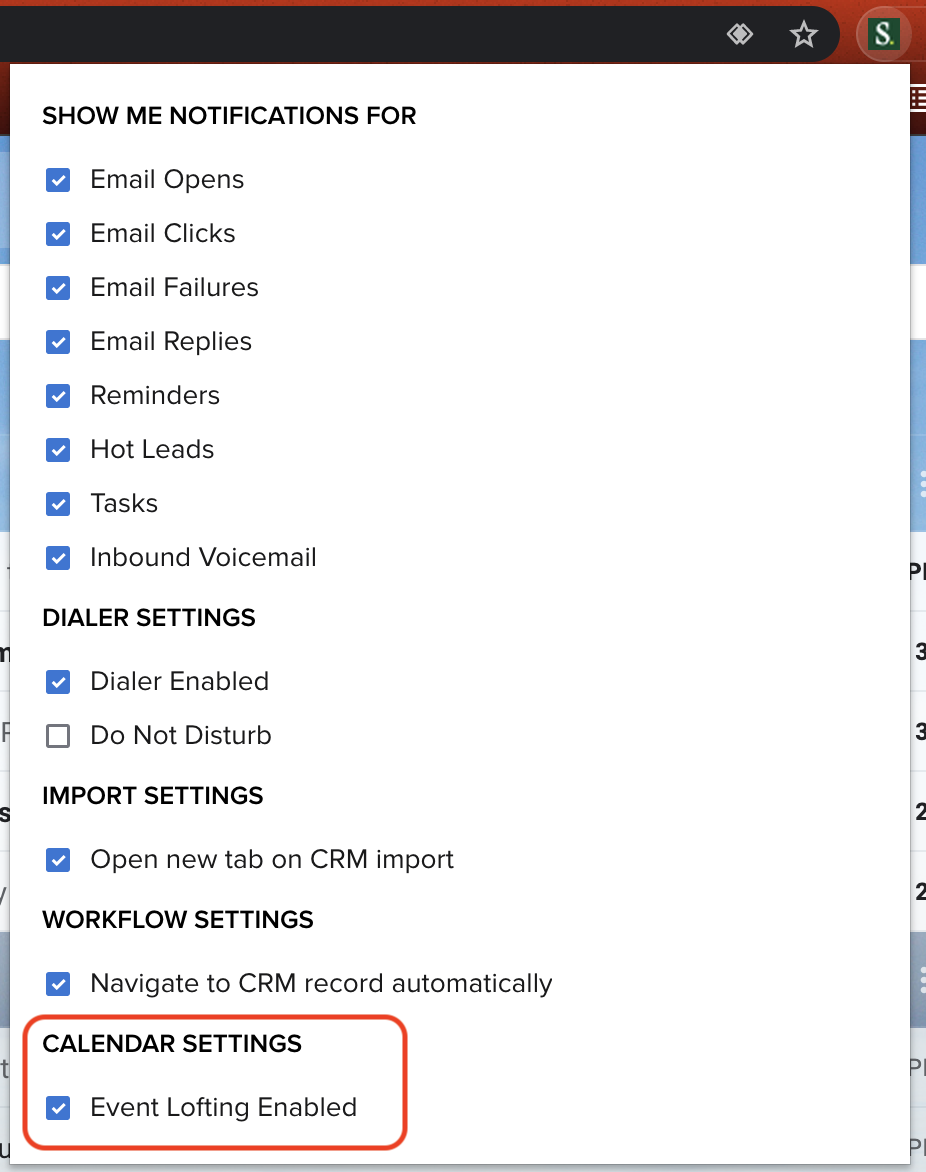Disable opening new tab on CRM import
Image resolution: width=926 pixels, height=1172 pixels.
coord(58,860)
